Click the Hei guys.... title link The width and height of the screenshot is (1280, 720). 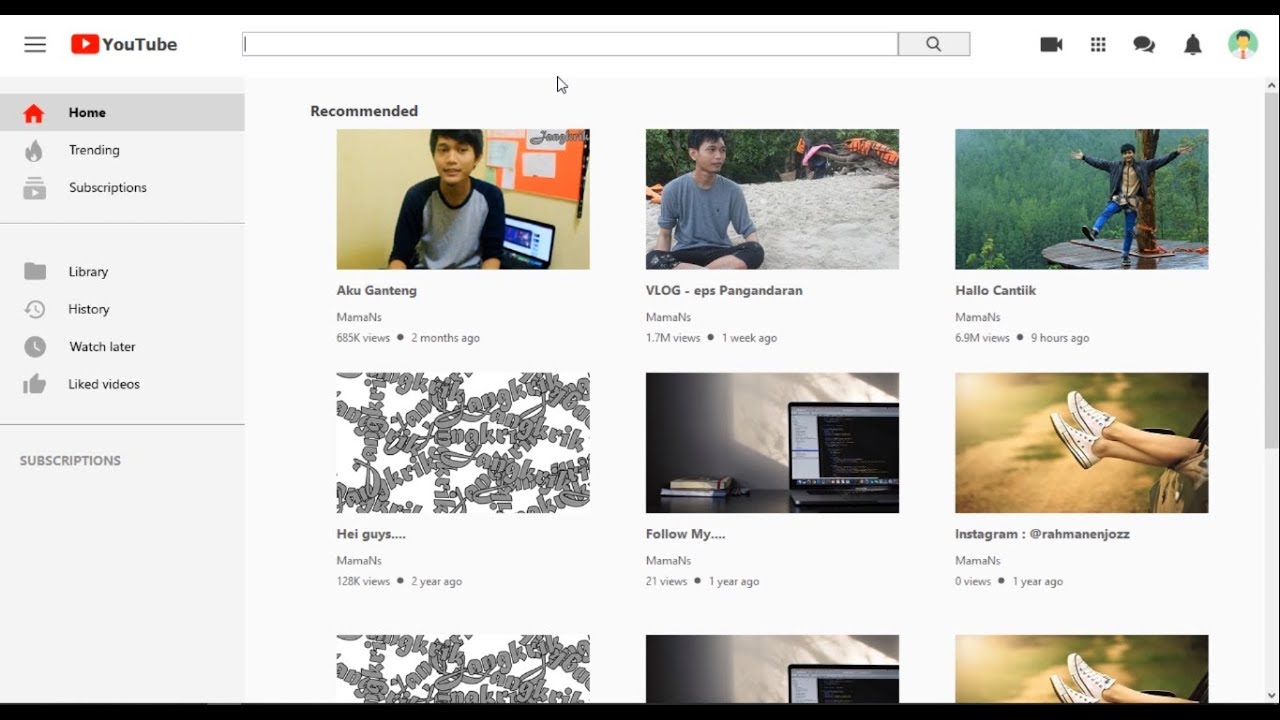(371, 534)
